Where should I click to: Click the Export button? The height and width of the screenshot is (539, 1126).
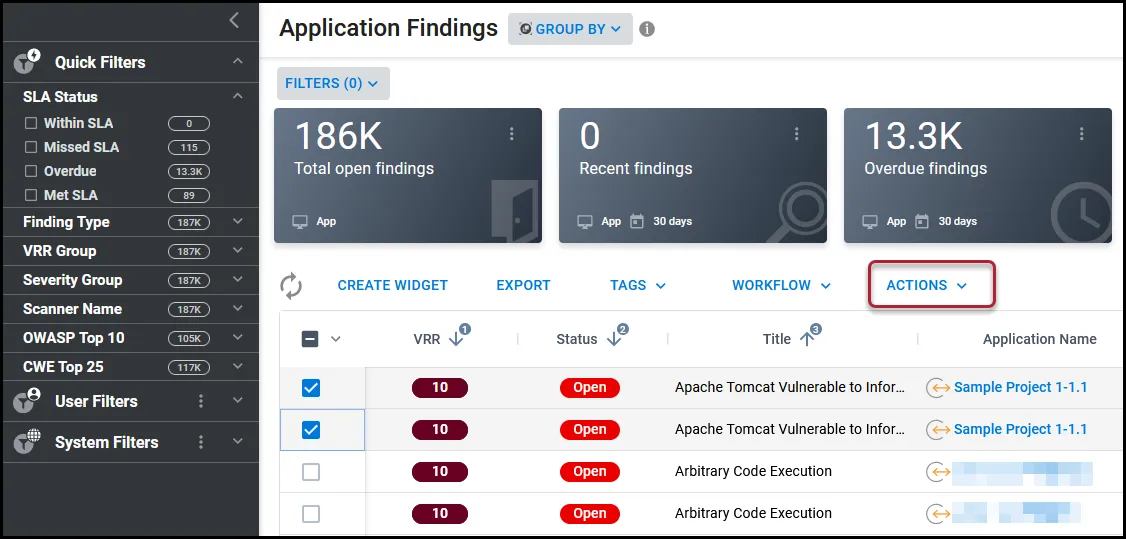click(x=524, y=285)
